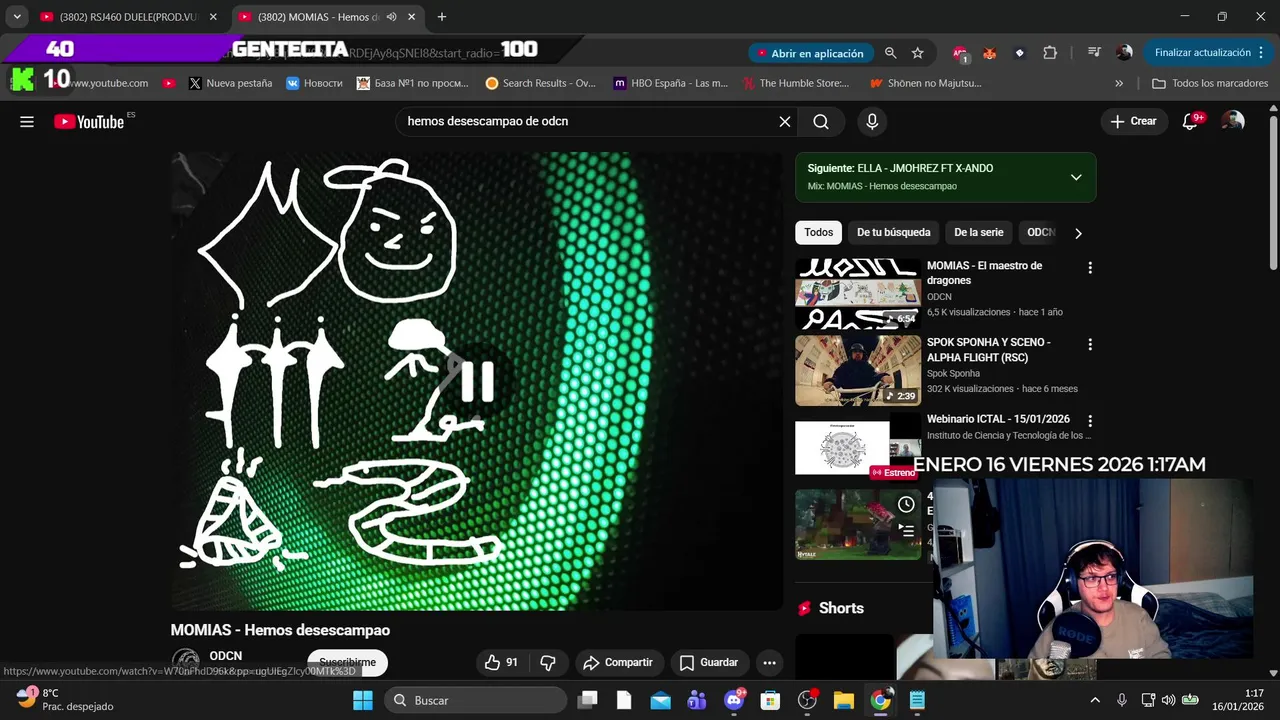Open File Explorer from the taskbar
Viewport: 1280px width, 720px height.
coord(843,700)
